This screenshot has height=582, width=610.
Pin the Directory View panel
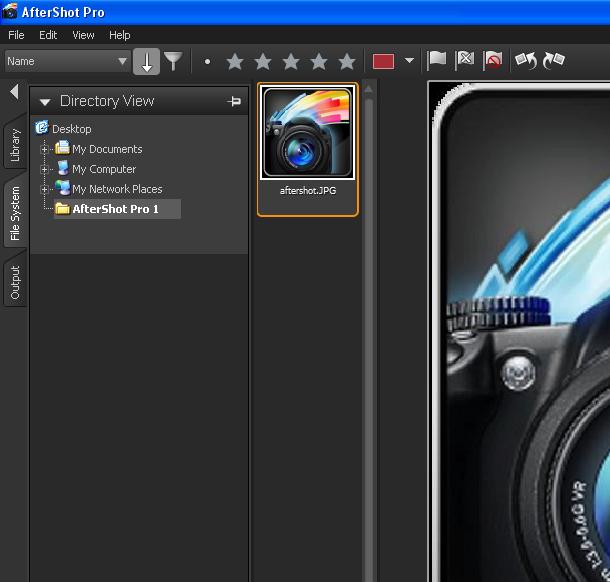pos(234,102)
